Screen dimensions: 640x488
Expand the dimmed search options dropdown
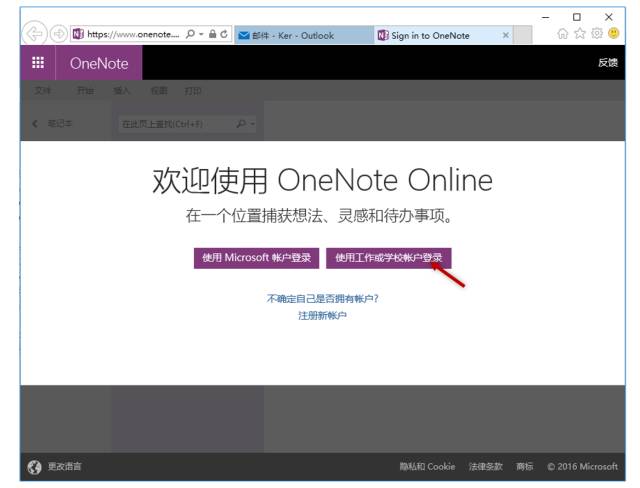[253, 124]
